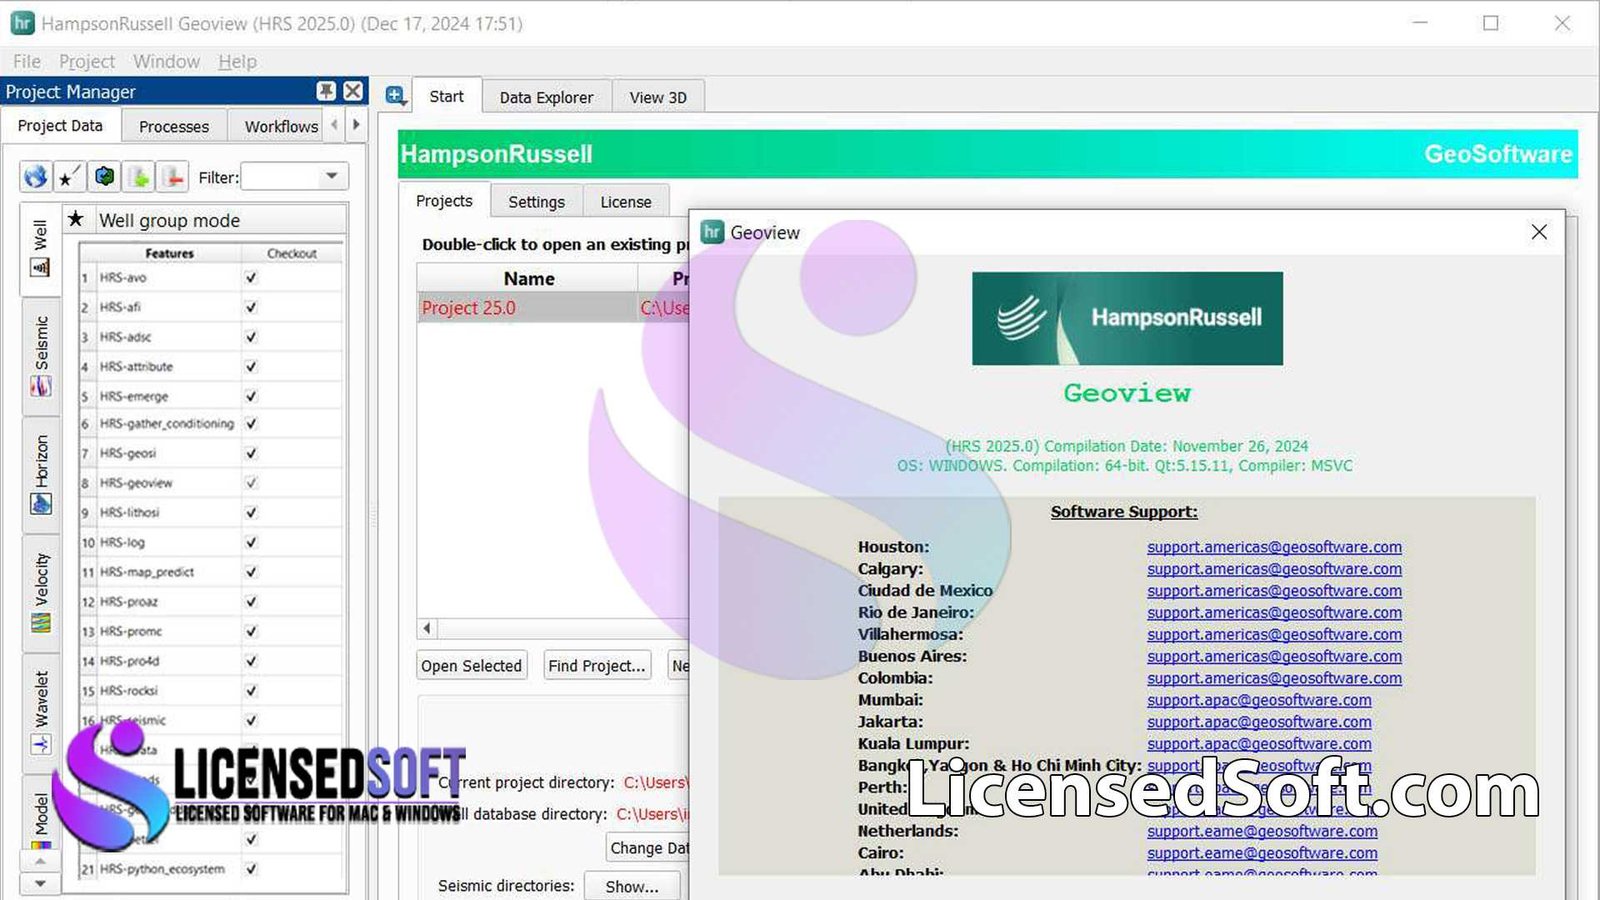Click the star wand icon in Project Manager toolbar
The width and height of the screenshot is (1600, 900).
pos(69,177)
